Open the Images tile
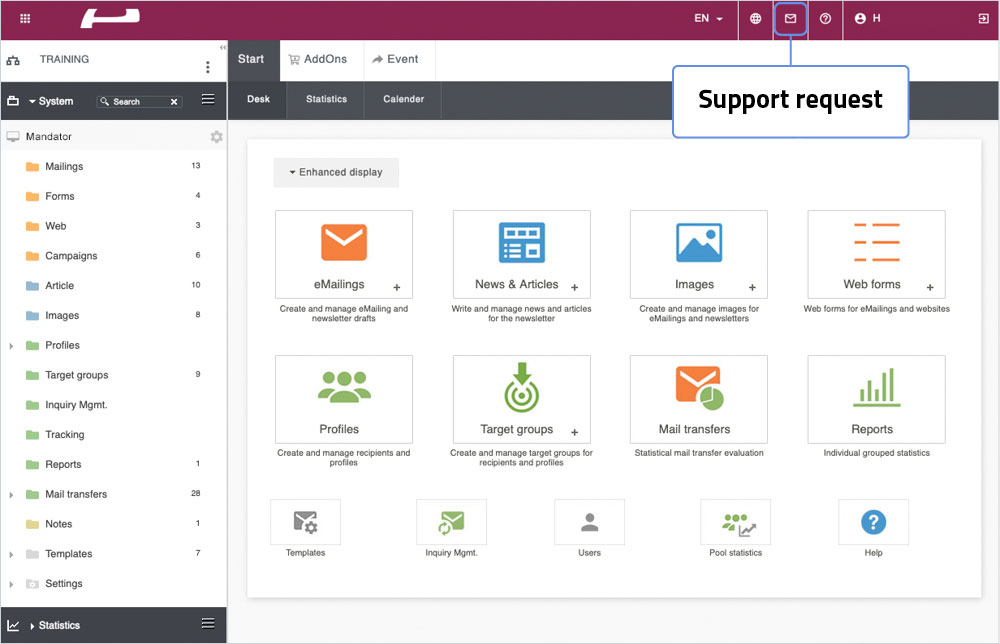1000x644 pixels. click(698, 254)
